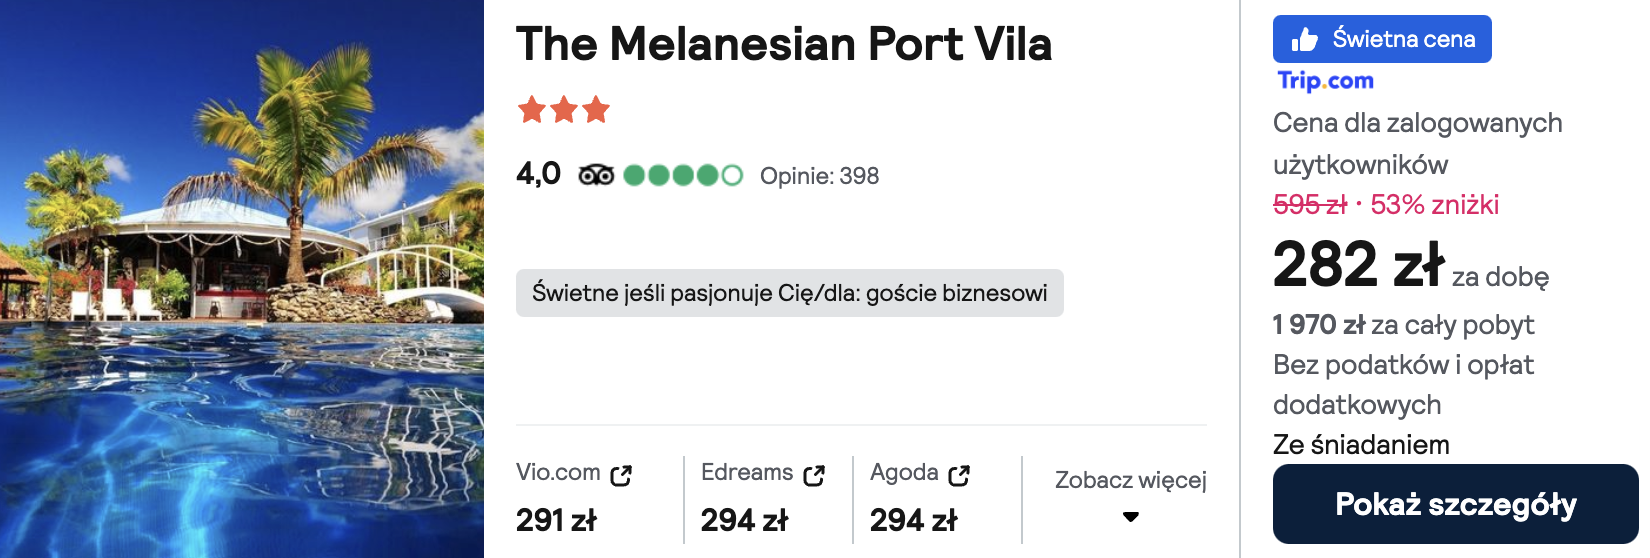Click the three-star hotel rating icons
This screenshot has height=558, width=1650.
[564, 109]
